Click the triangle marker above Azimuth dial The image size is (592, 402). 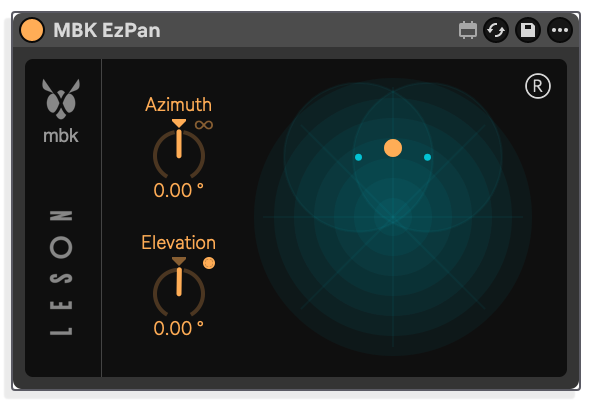point(179,123)
